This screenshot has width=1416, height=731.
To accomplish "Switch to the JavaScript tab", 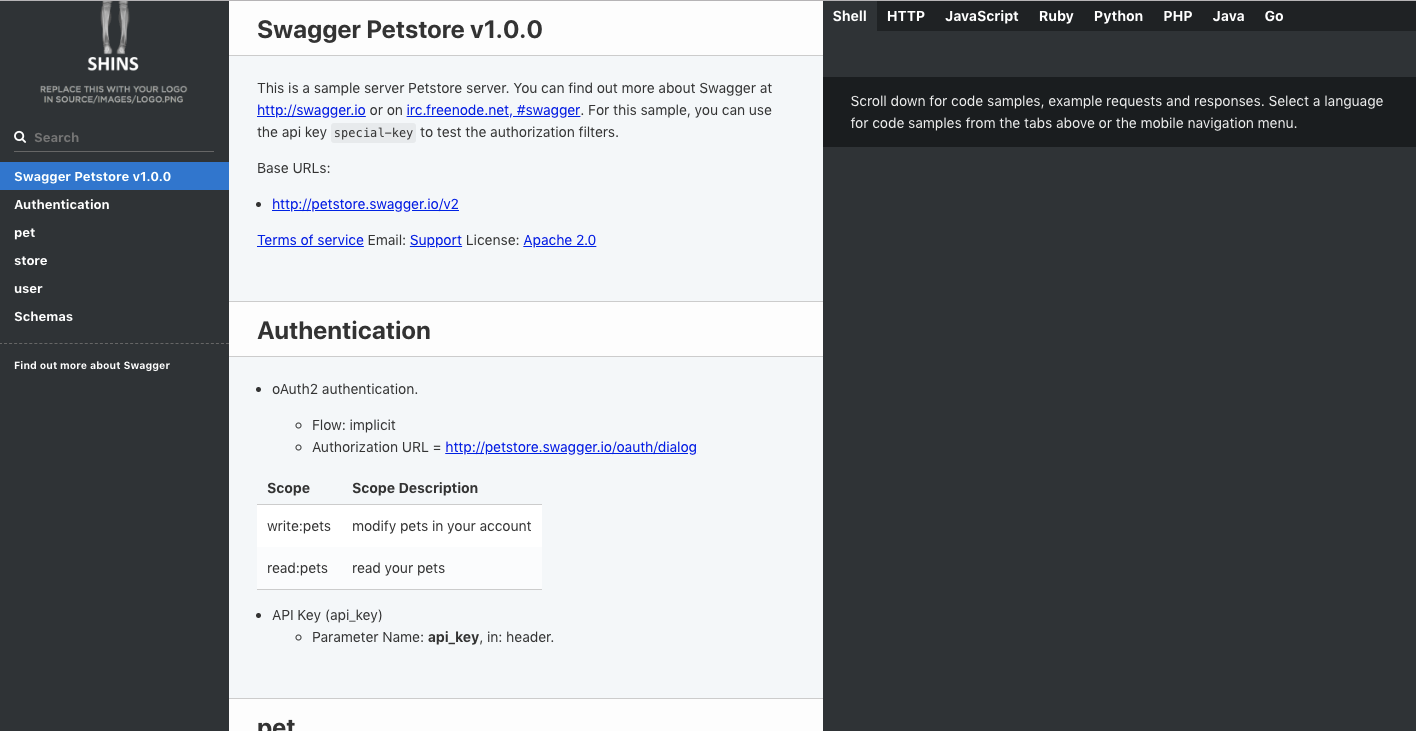I will [x=982, y=16].
